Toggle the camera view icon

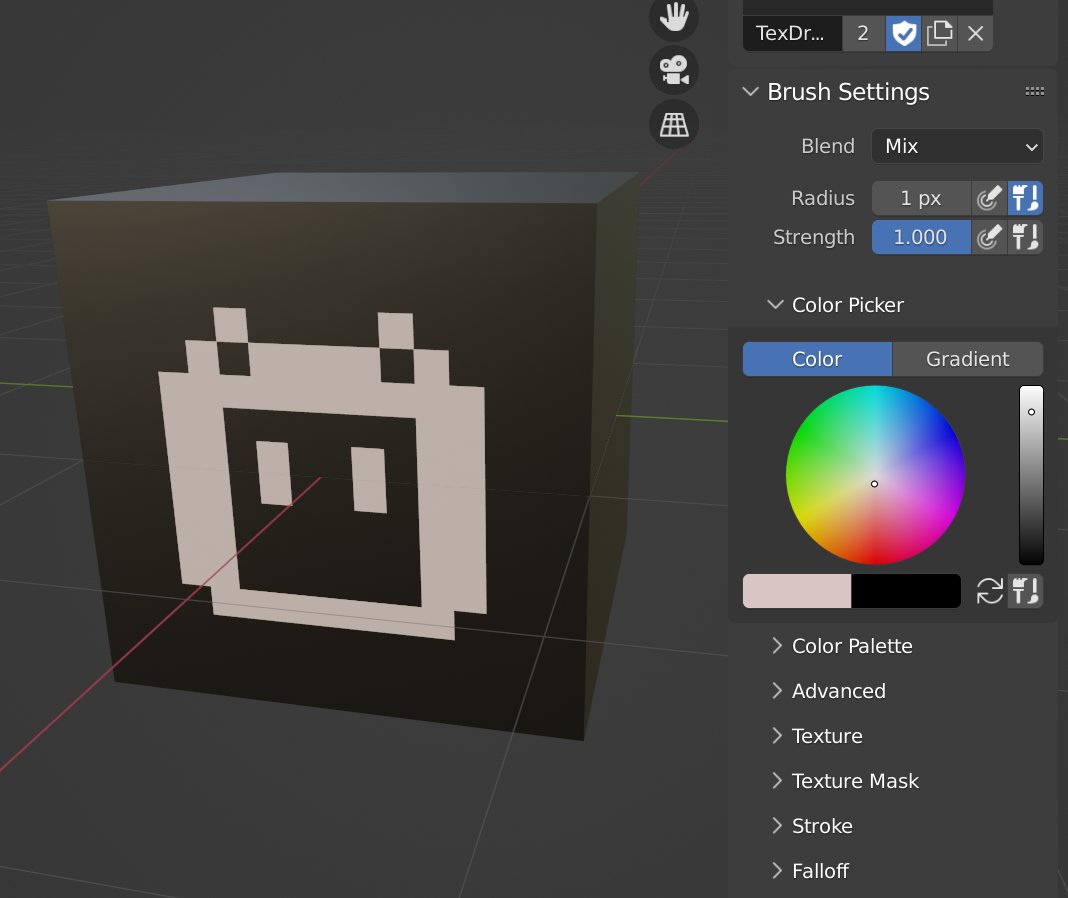[674, 71]
